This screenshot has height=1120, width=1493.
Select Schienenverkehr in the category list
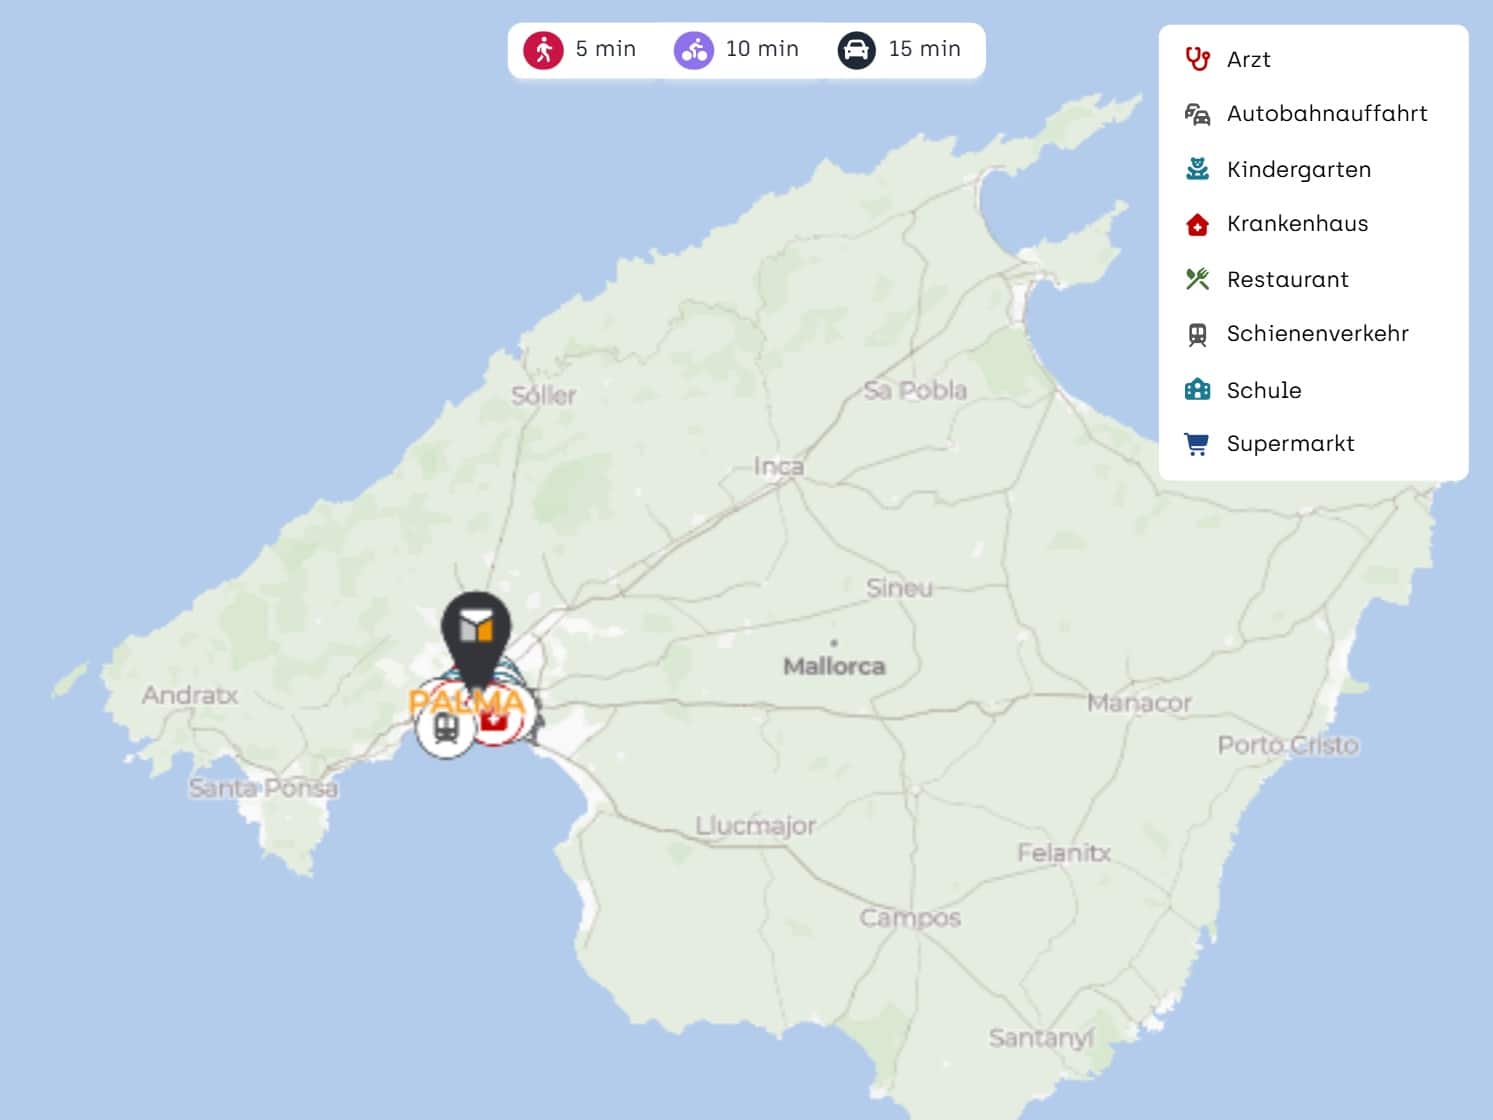click(1317, 334)
